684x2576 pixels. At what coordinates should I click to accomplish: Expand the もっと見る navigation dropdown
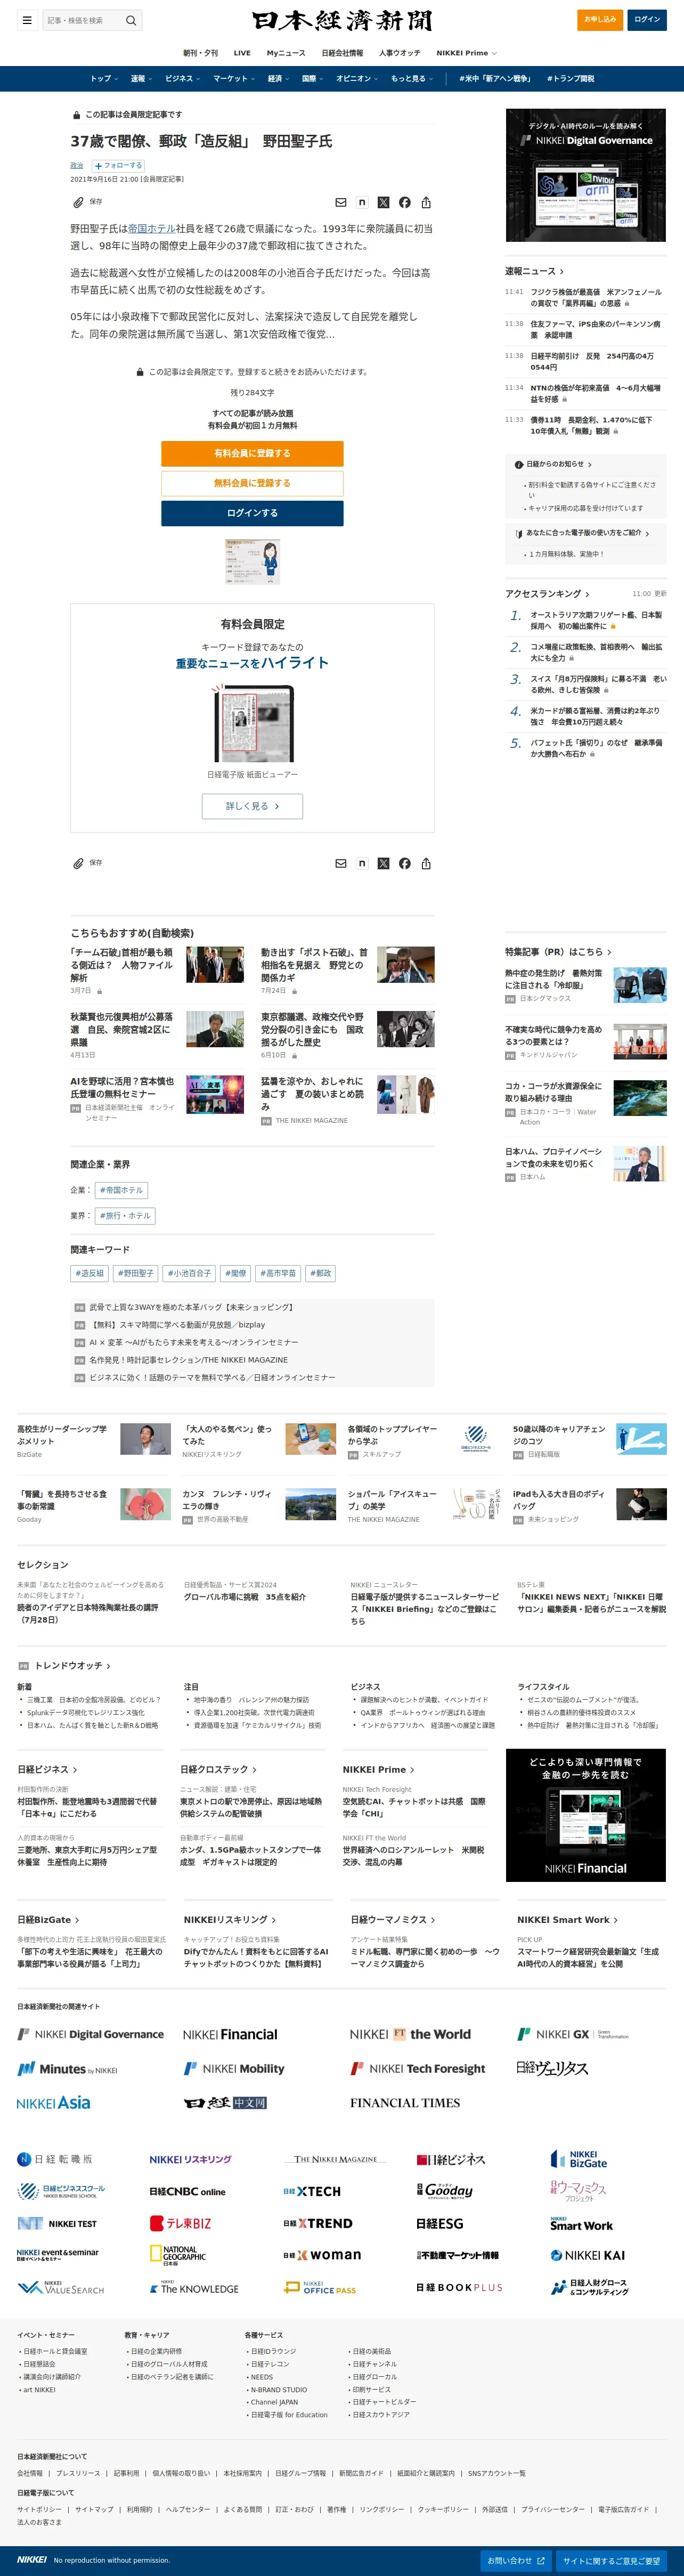click(412, 78)
